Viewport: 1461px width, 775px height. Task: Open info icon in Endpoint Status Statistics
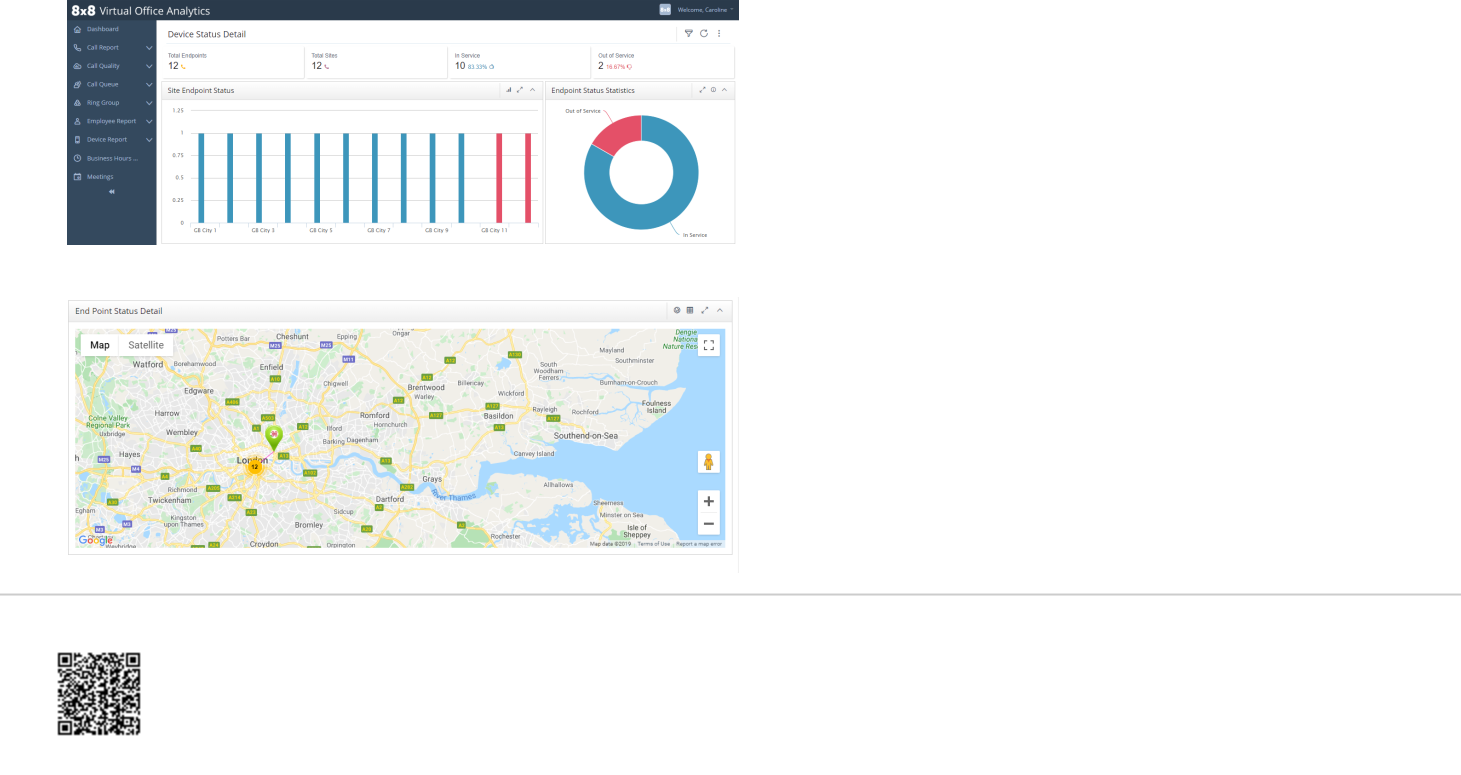(713, 90)
